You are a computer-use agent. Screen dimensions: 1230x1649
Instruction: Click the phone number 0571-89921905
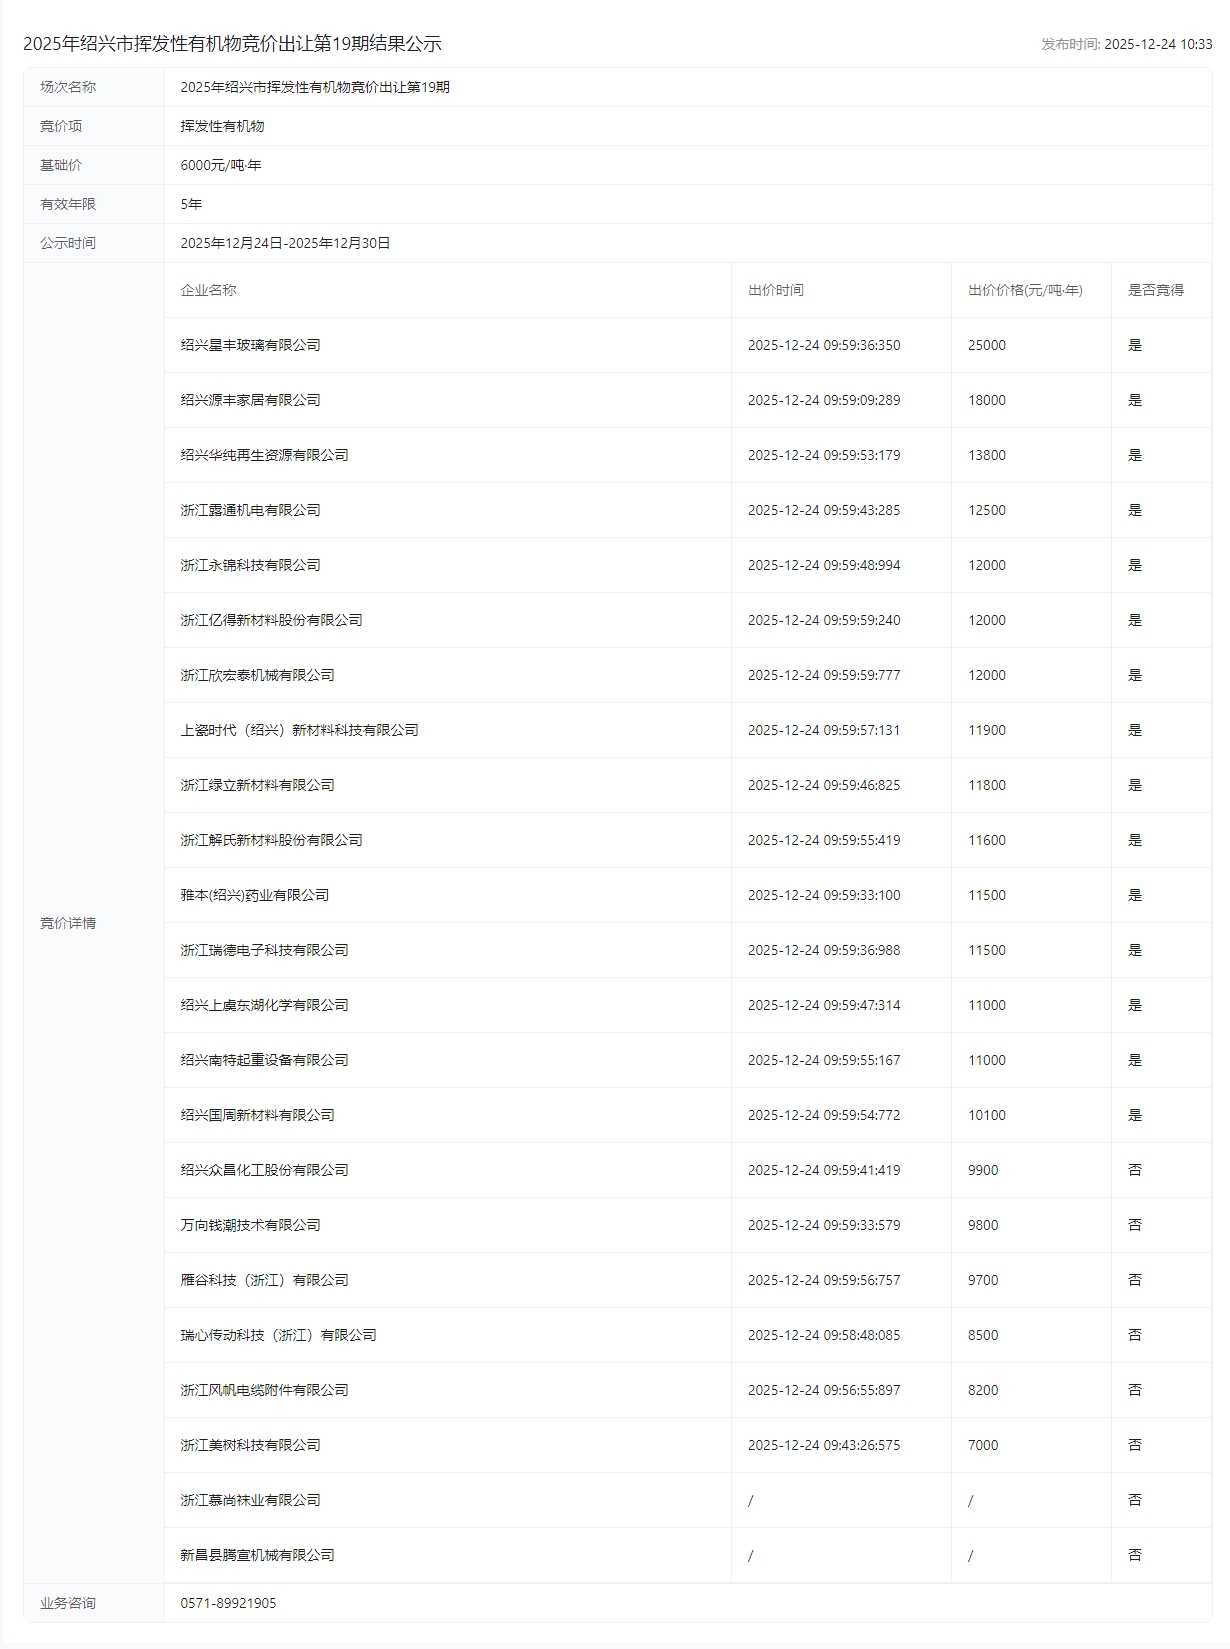click(228, 1603)
